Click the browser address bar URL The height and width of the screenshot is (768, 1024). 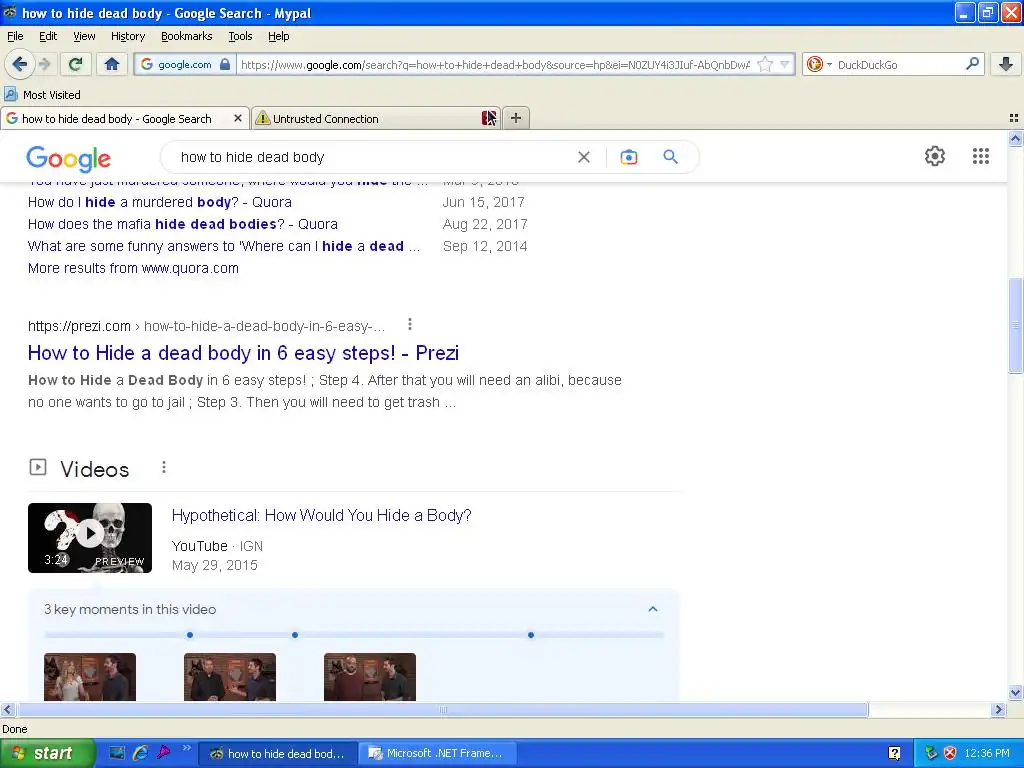(x=495, y=64)
